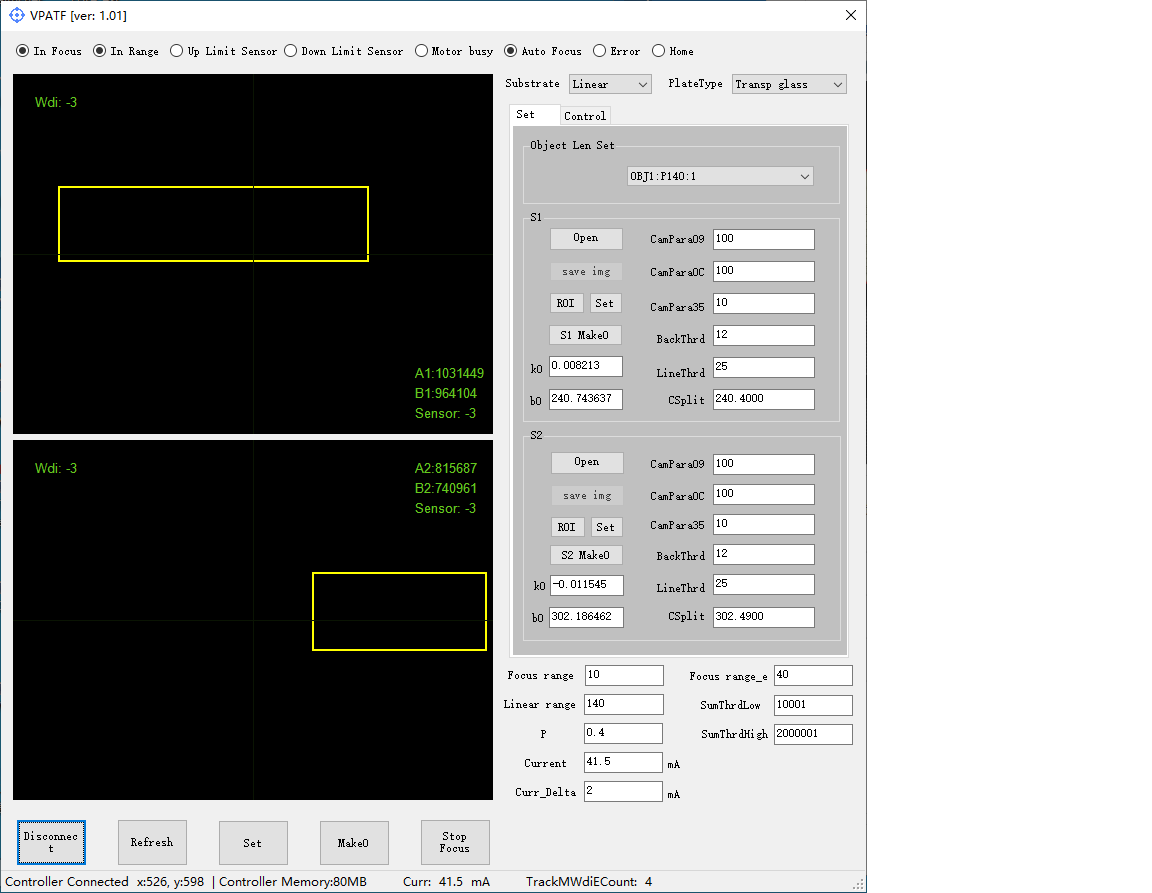Click the S1 Open button
Screen dimensions: 1152x893
(x=586, y=238)
